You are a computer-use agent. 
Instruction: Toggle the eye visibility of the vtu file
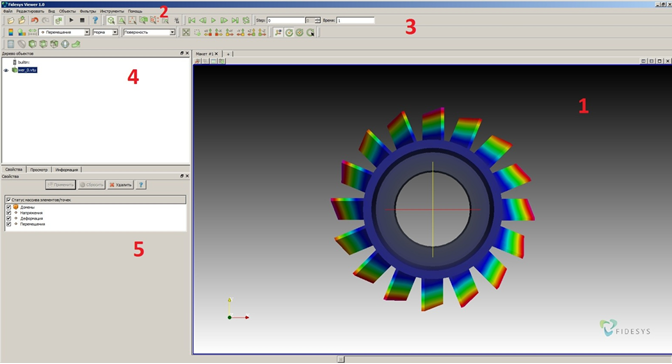point(6,70)
